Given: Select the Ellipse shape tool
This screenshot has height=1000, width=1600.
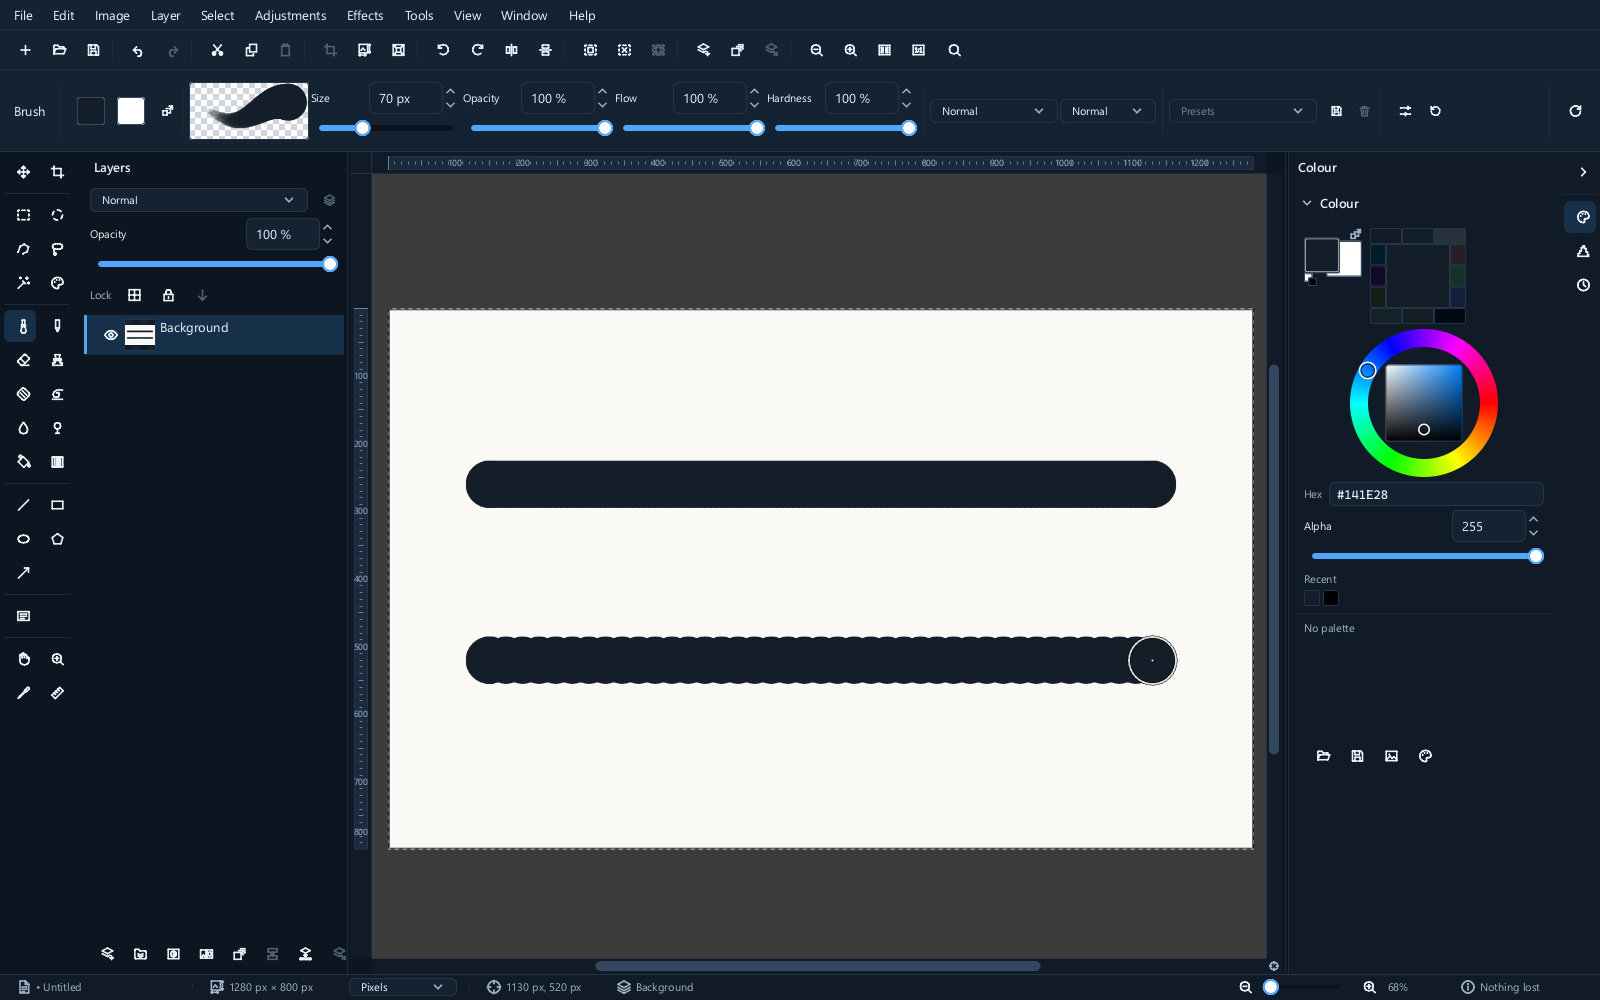Looking at the screenshot, I should (x=23, y=539).
